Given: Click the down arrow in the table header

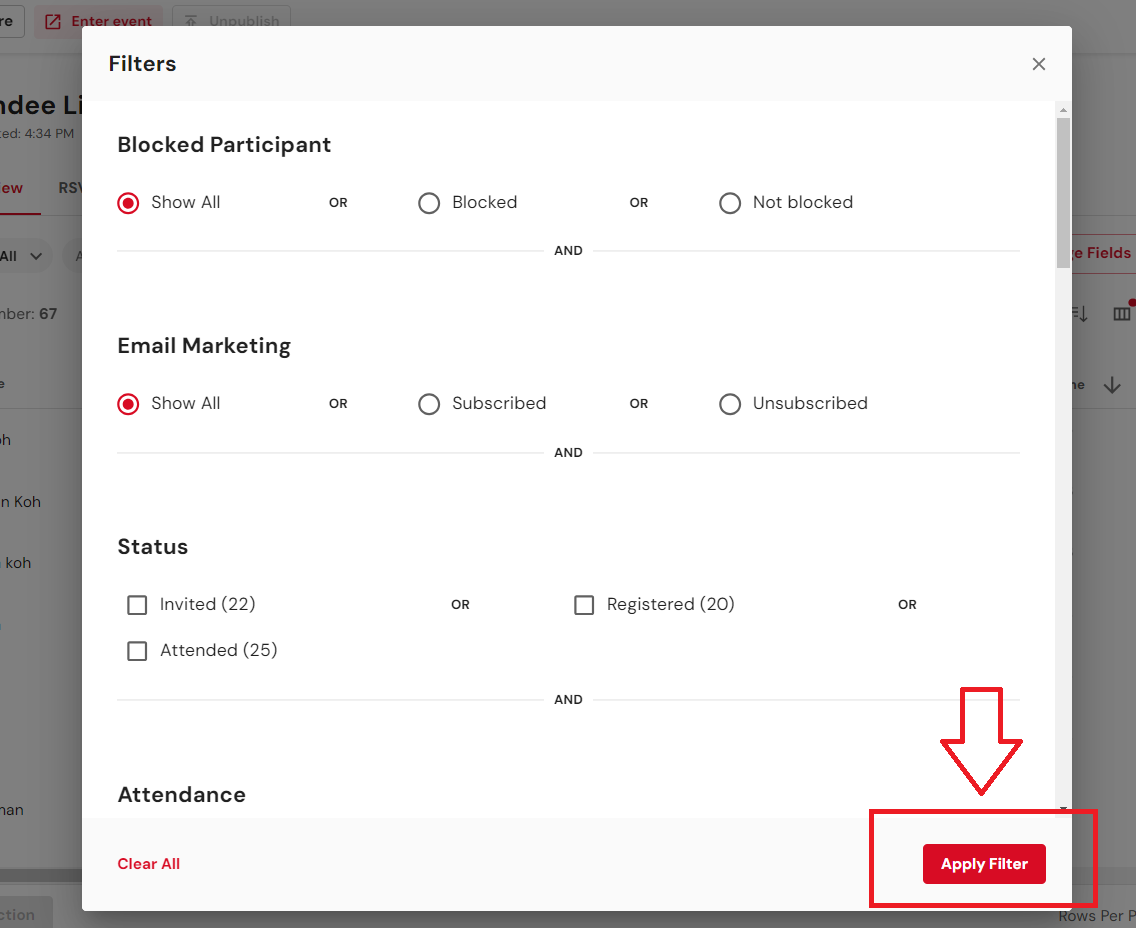Looking at the screenshot, I should click(1112, 385).
